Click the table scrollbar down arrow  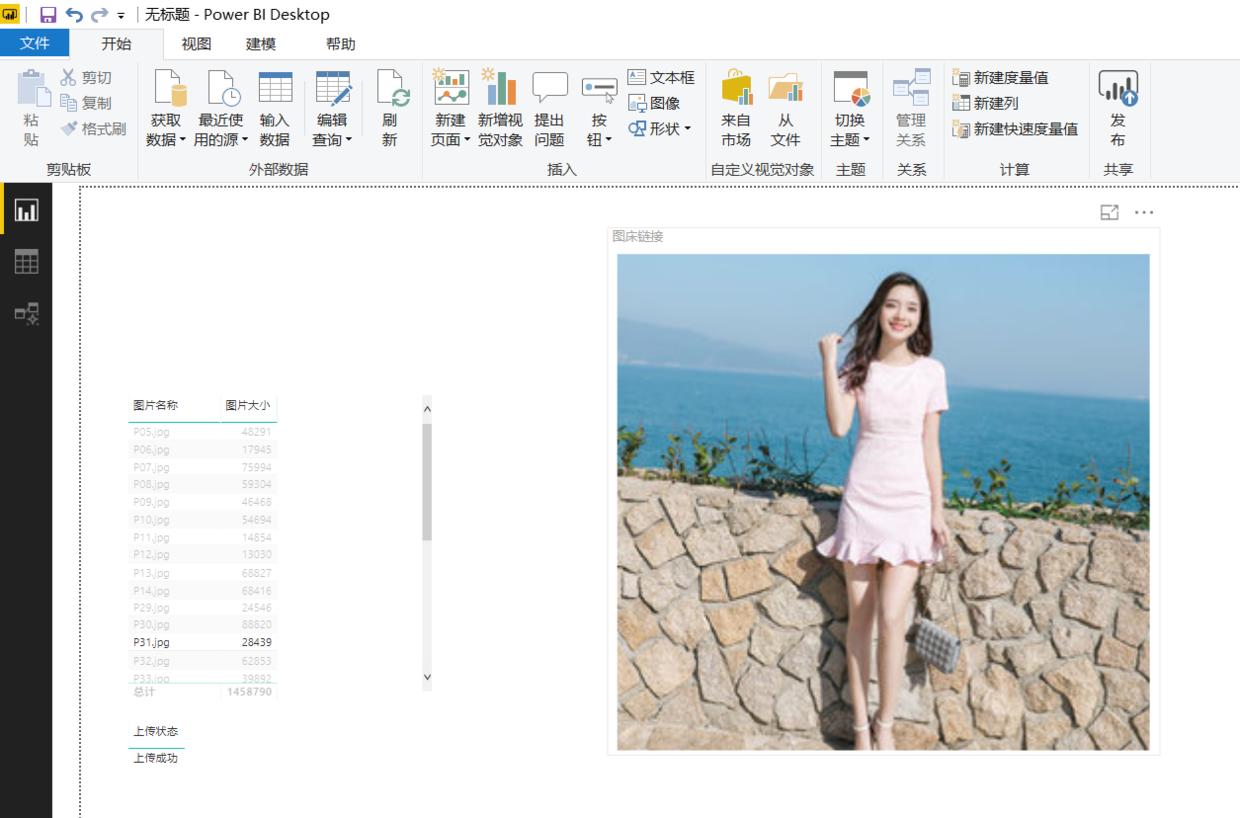427,676
